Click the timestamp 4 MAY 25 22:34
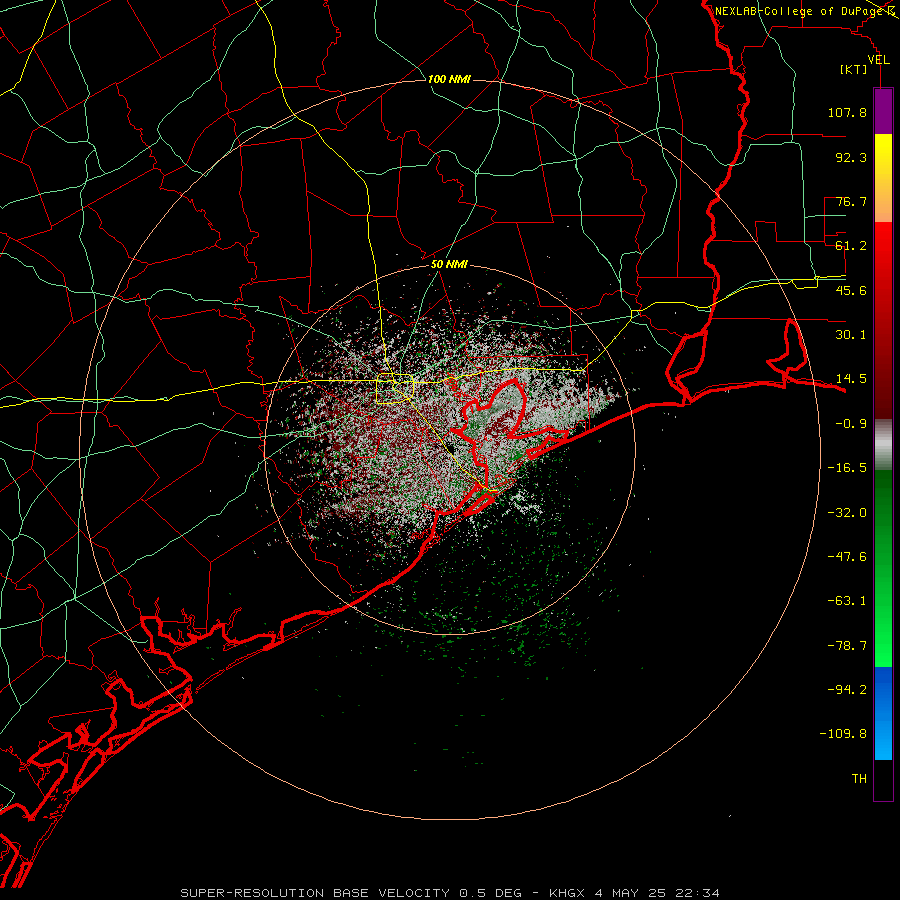 (657, 893)
